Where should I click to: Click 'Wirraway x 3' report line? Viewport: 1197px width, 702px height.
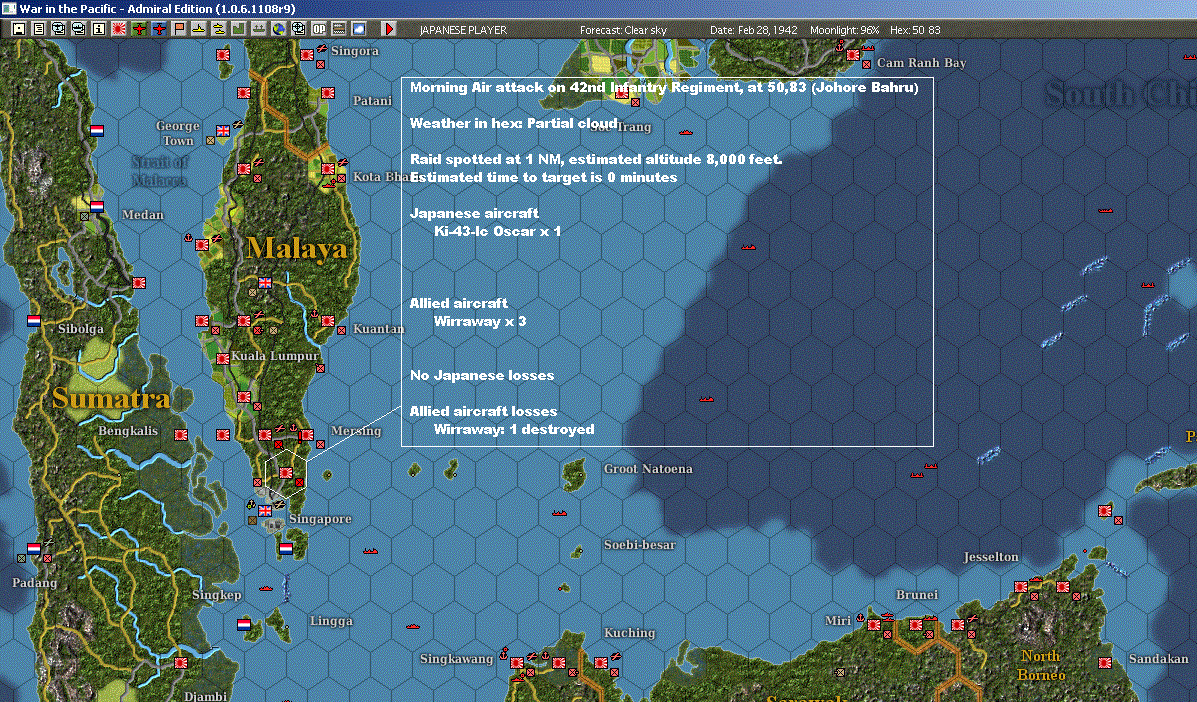[479, 321]
